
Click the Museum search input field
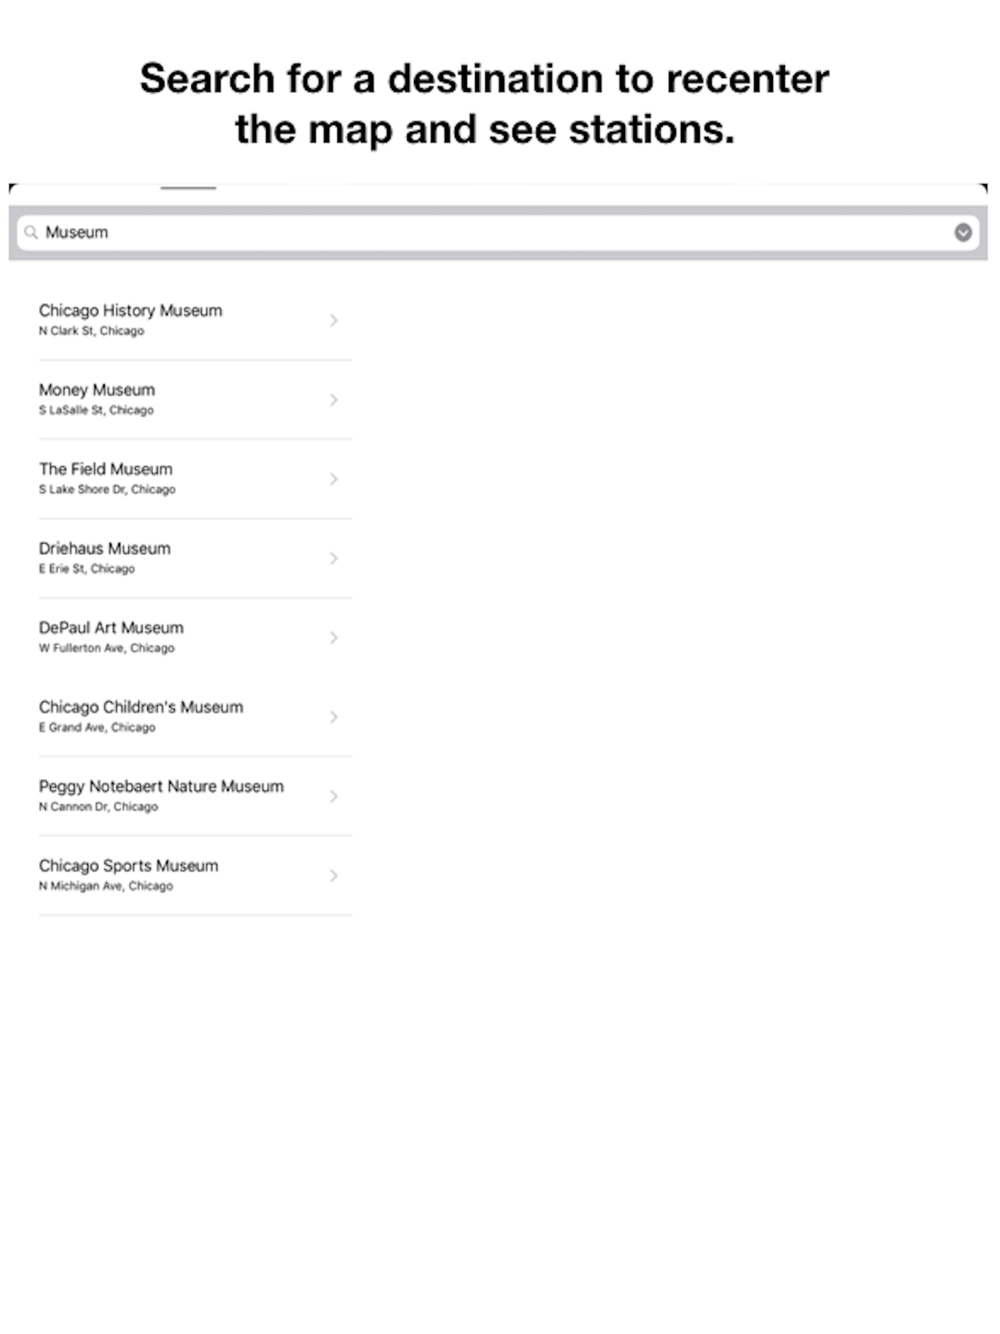click(x=498, y=233)
